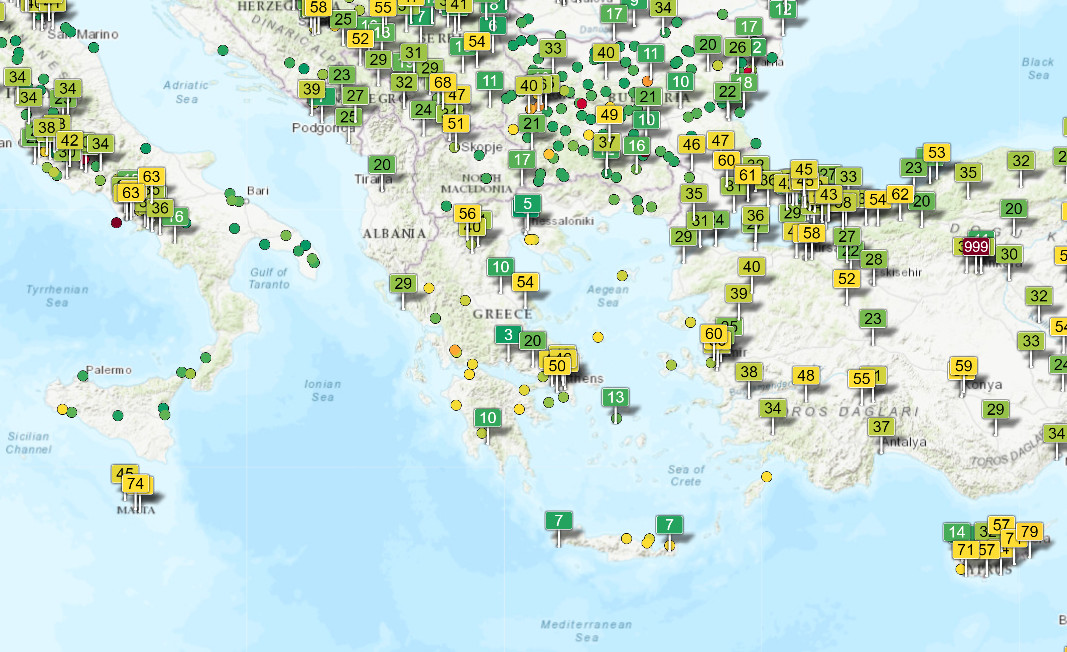The image size is (1067, 652).
Task: Open the green 5 marker near Thessaloniki
Action: (527, 205)
